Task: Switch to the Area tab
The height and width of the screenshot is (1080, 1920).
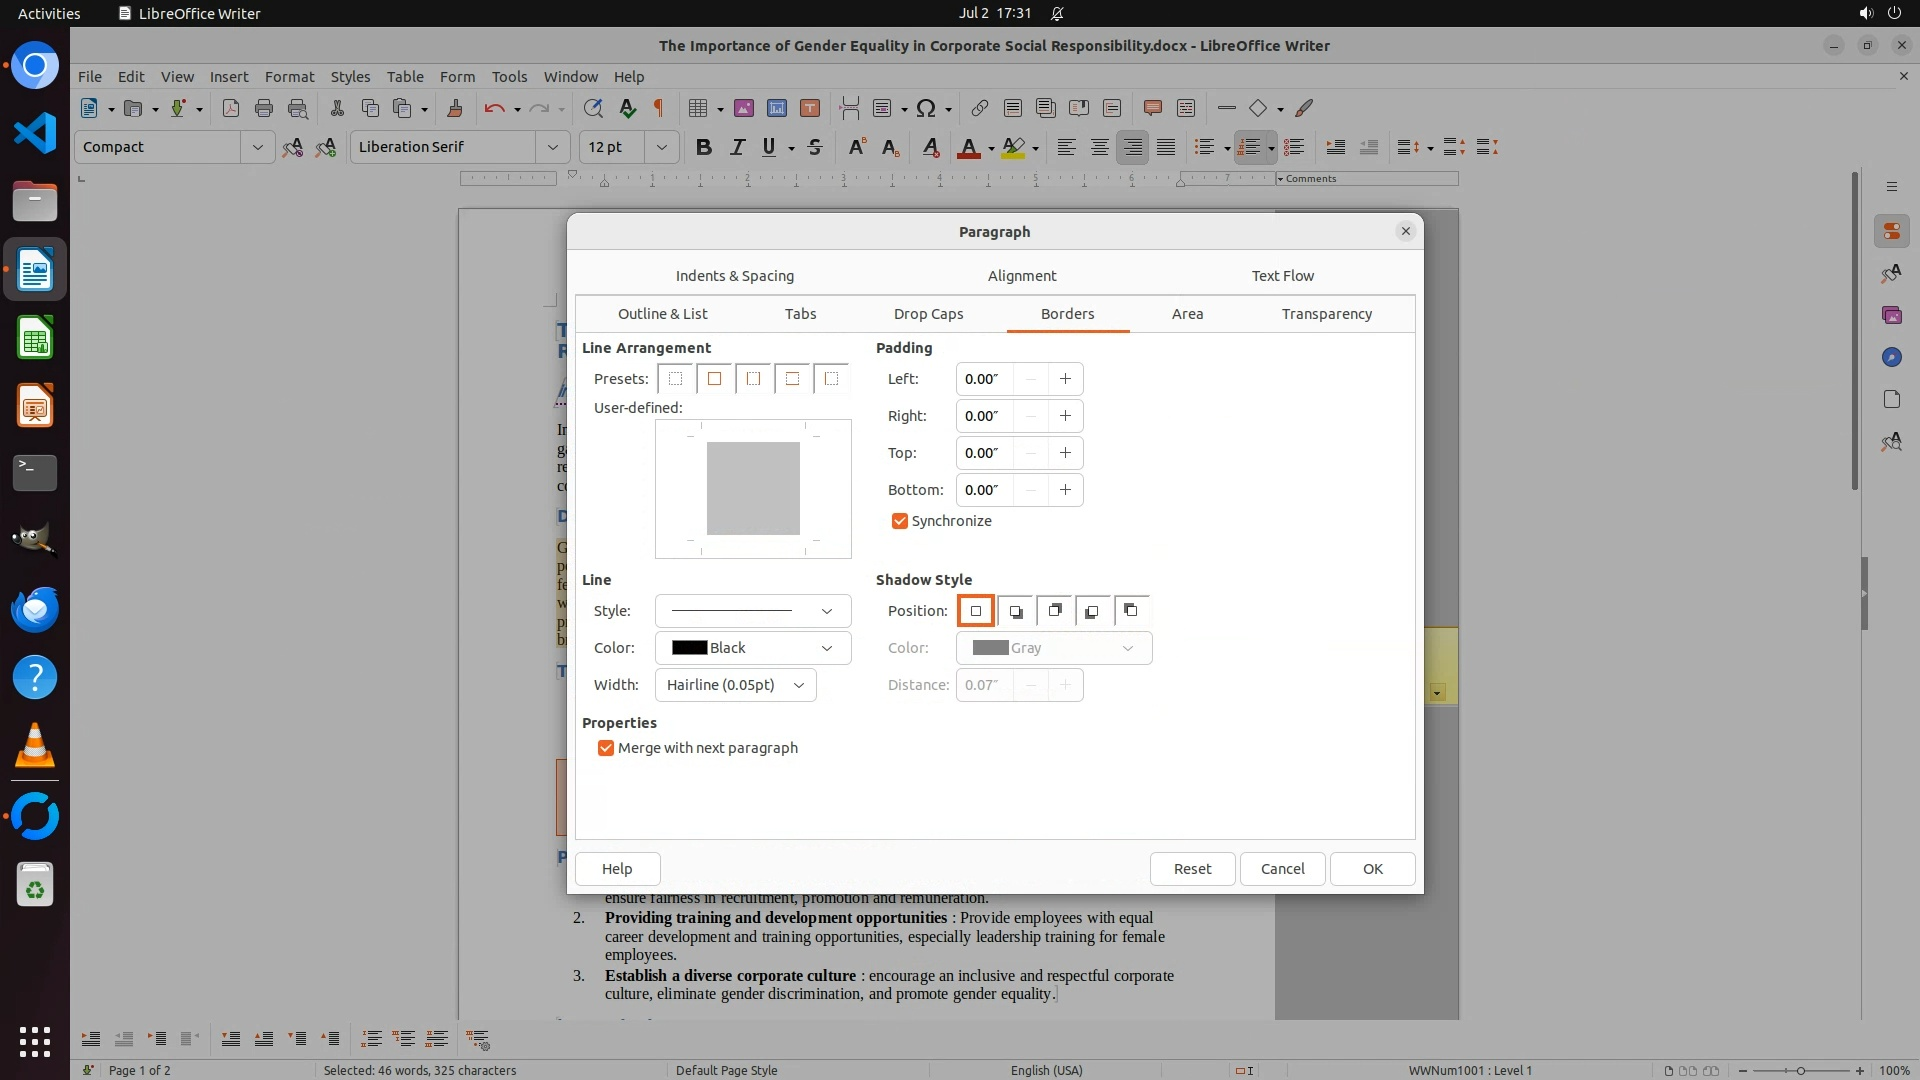Action: click(1187, 314)
